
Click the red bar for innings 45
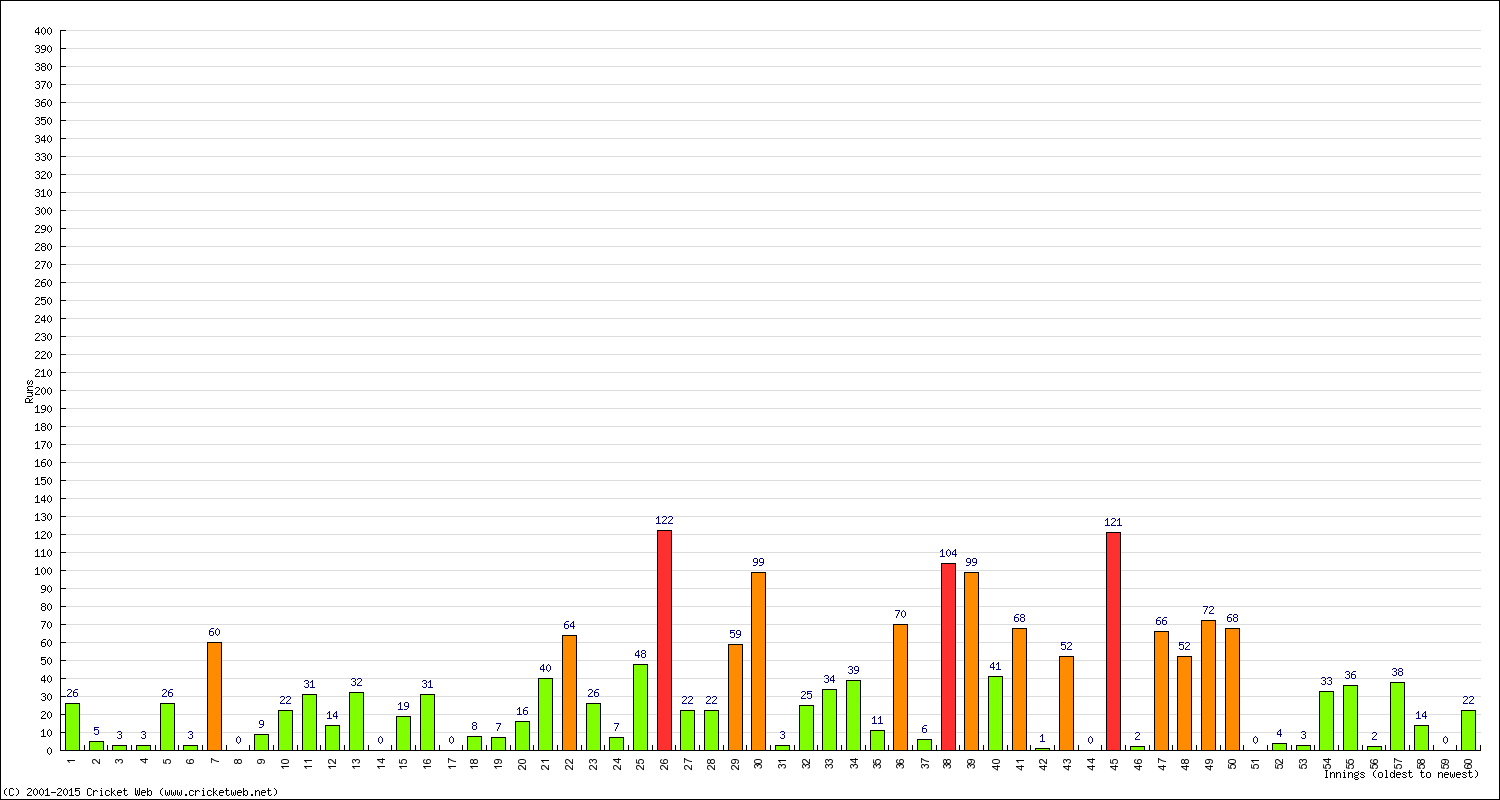(x=1114, y=641)
